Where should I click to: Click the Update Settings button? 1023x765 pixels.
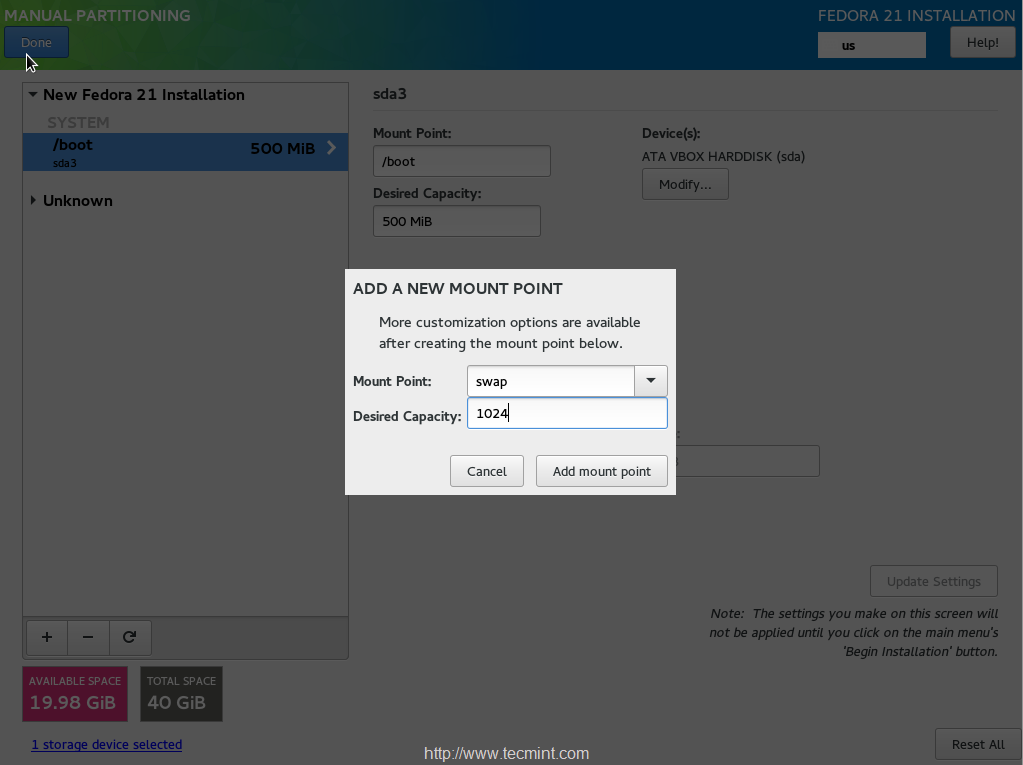(x=934, y=581)
